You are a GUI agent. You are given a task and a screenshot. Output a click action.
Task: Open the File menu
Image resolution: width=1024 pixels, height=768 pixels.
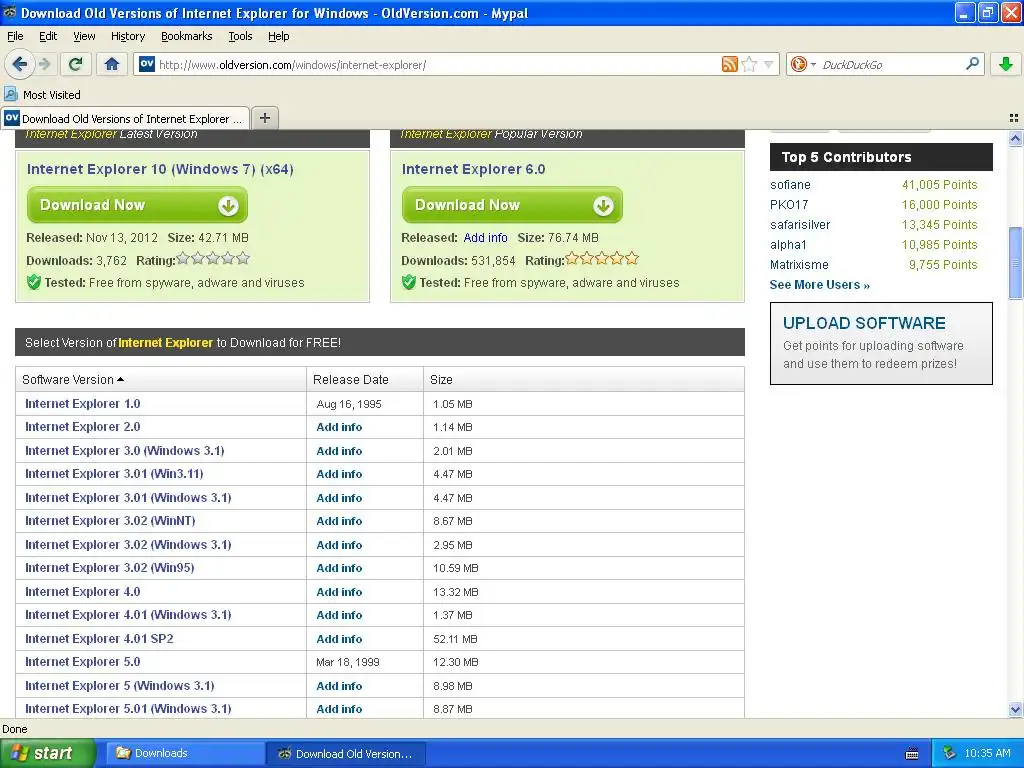15,36
